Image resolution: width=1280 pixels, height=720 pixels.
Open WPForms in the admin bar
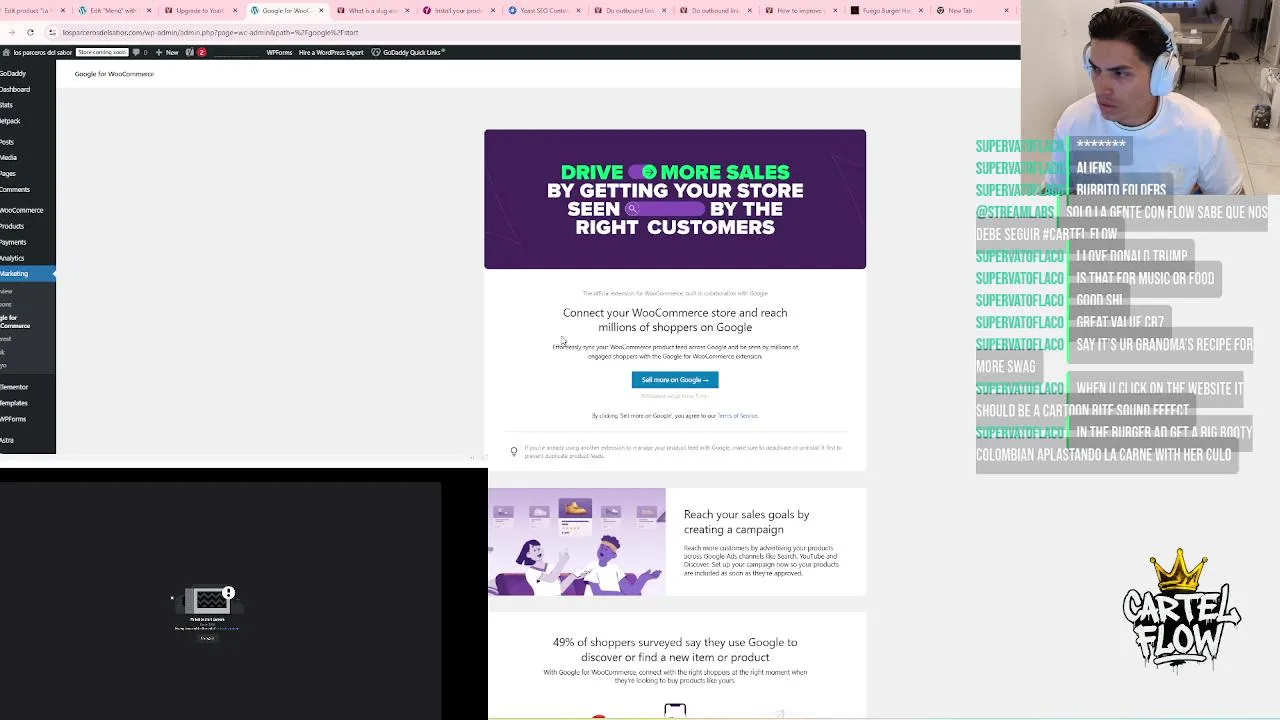point(279,52)
